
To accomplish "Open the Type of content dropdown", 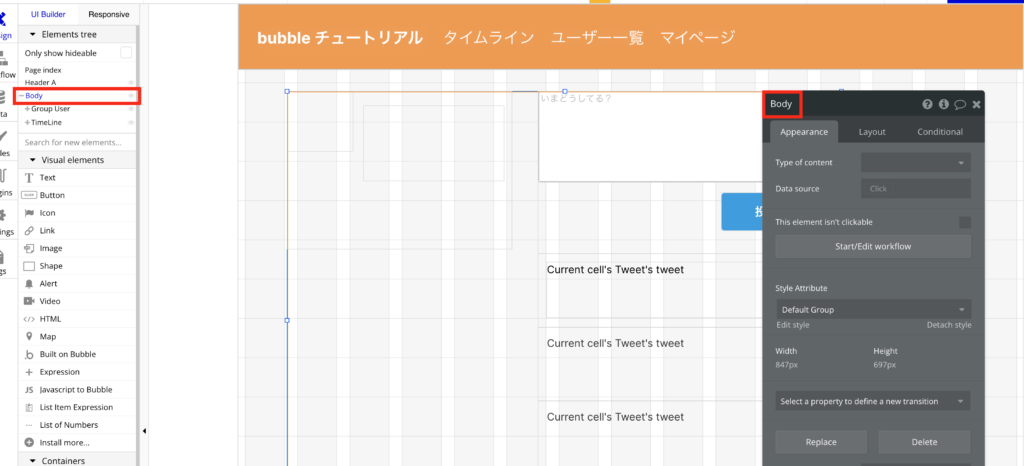I will click(916, 163).
